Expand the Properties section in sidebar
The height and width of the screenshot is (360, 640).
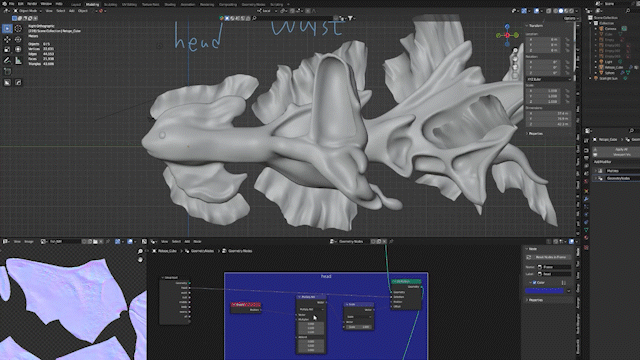coord(536,133)
